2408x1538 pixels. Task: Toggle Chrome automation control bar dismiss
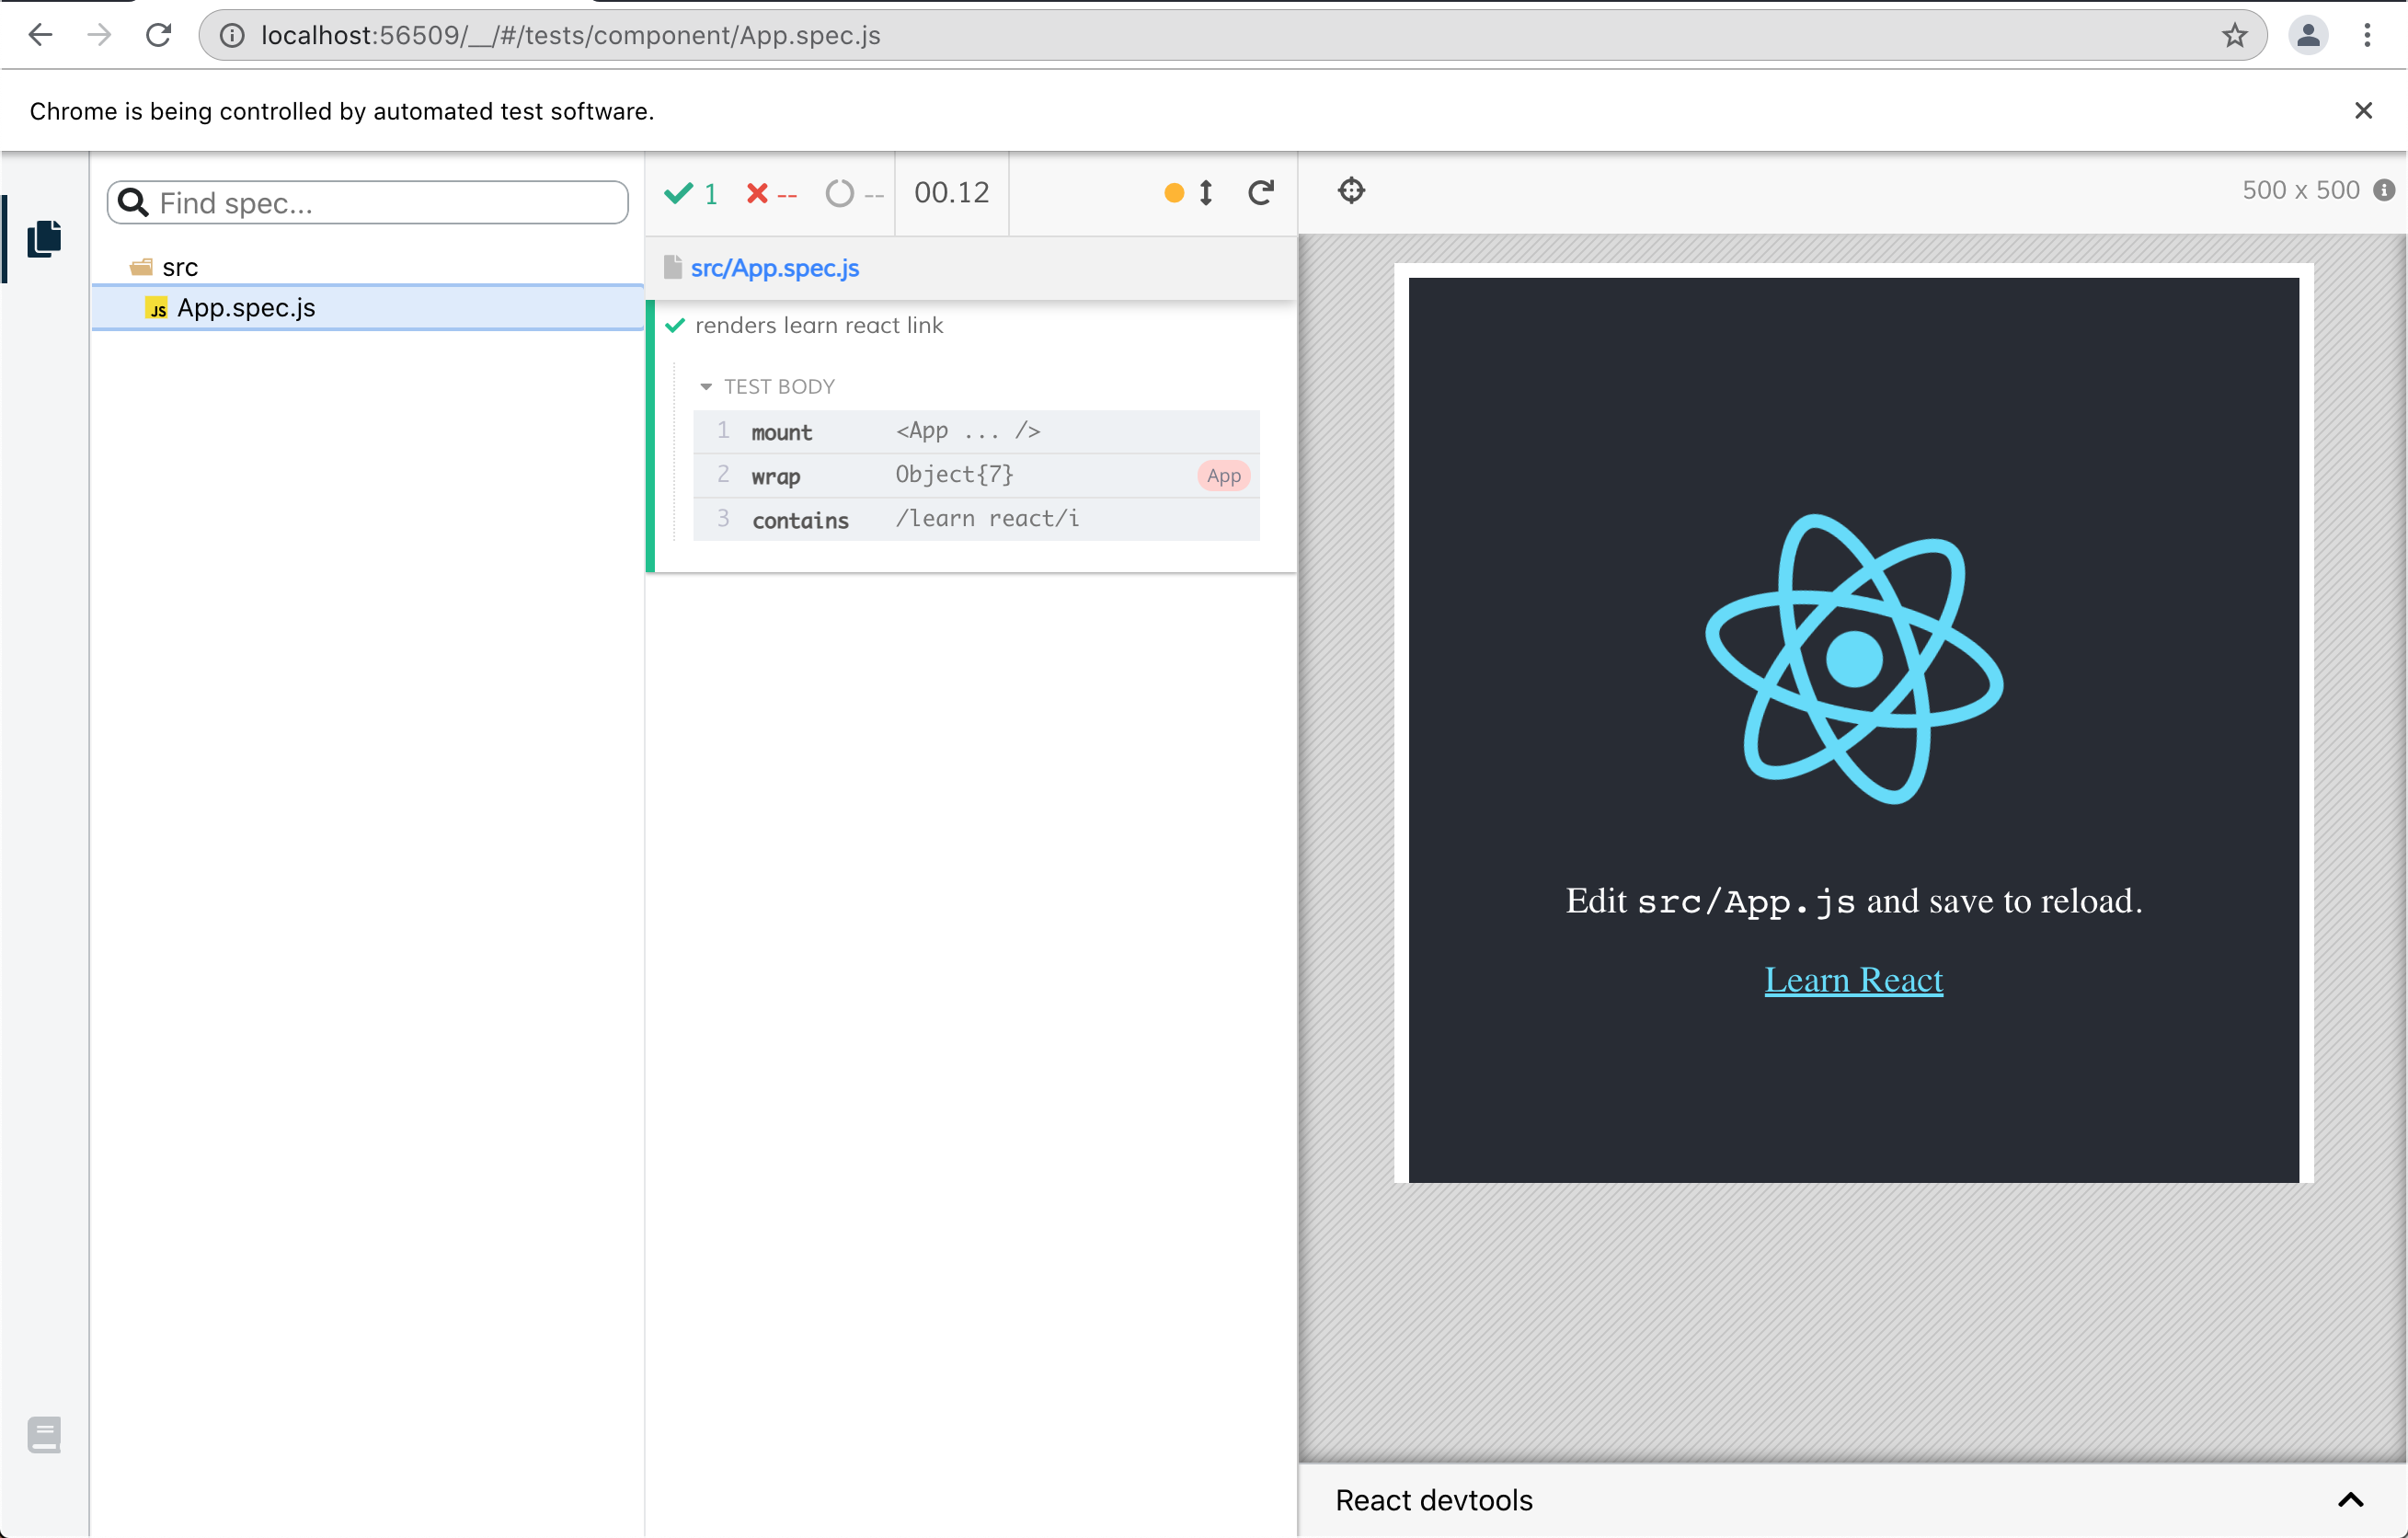pyautogui.click(x=2364, y=110)
